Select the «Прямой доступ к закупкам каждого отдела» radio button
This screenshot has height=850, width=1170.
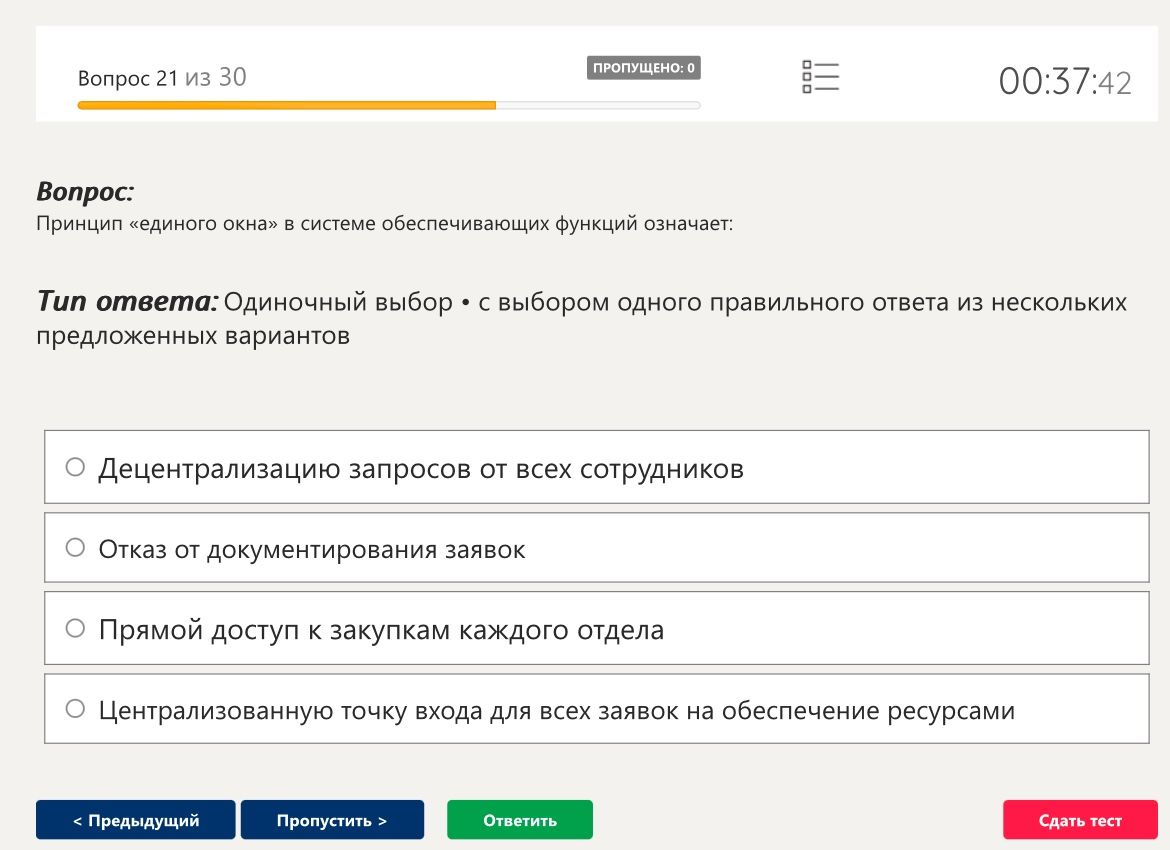click(x=75, y=628)
